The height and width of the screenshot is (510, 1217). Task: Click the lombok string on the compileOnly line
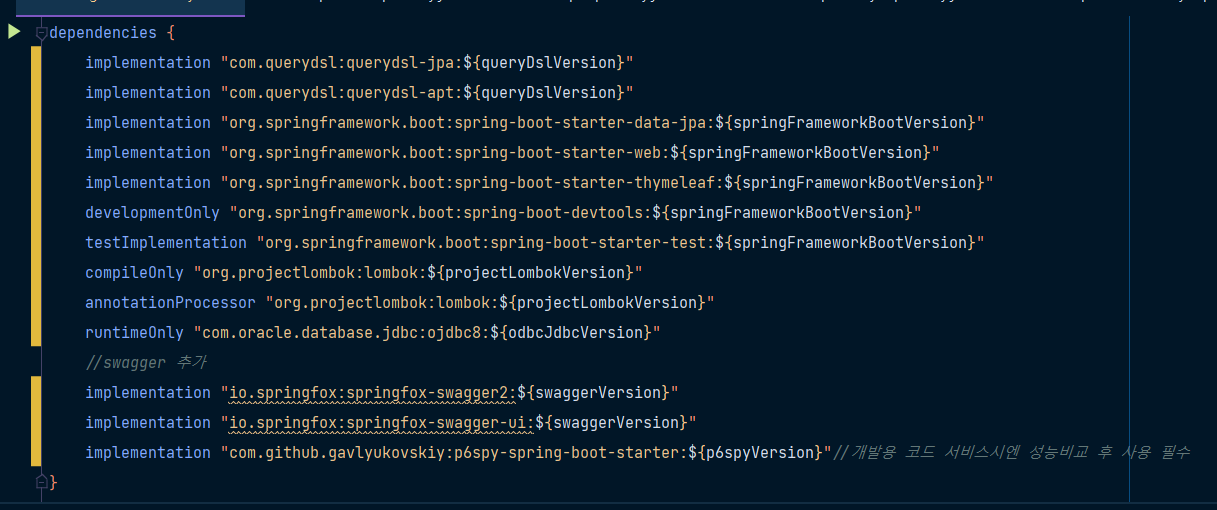[x=418, y=273]
